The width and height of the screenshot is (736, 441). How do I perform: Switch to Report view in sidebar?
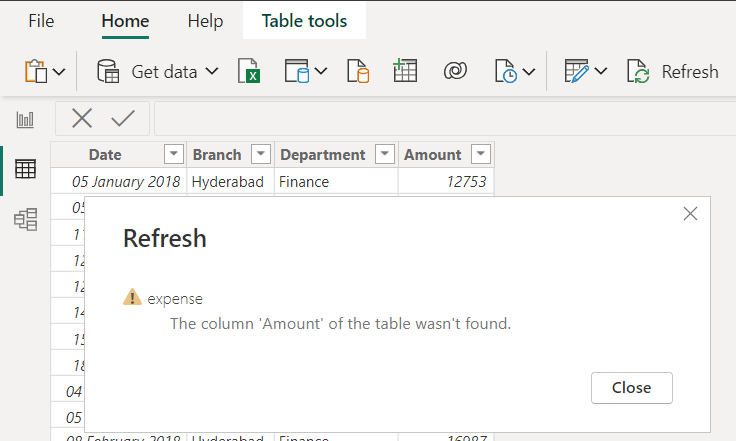coord(25,120)
